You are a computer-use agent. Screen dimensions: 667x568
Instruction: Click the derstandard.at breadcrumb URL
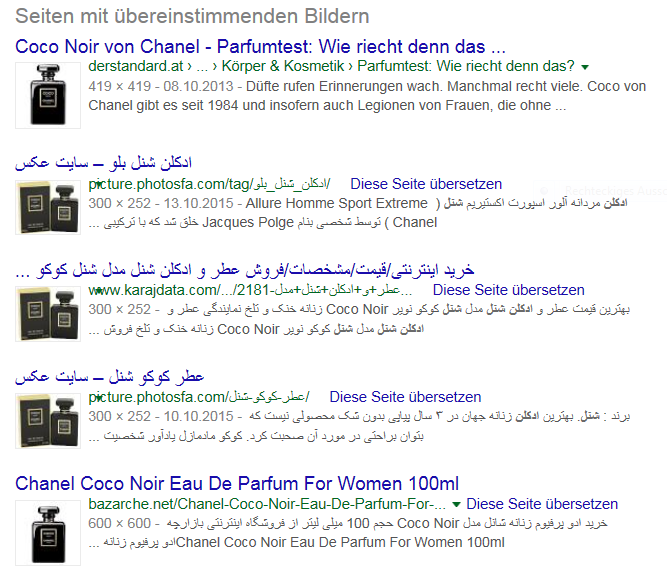pyautogui.click(x=331, y=66)
